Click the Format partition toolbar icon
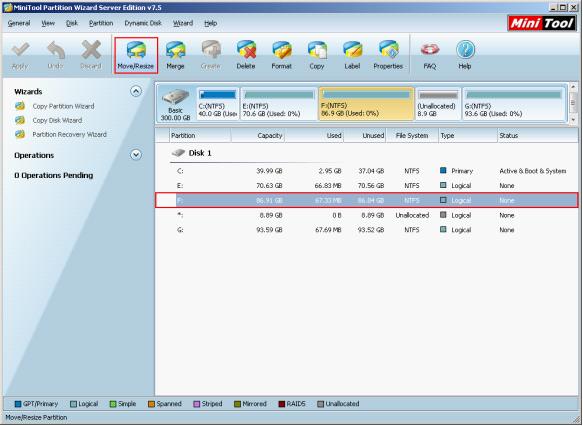Image resolution: width=583 pixels, height=426 pixels. 282,50
